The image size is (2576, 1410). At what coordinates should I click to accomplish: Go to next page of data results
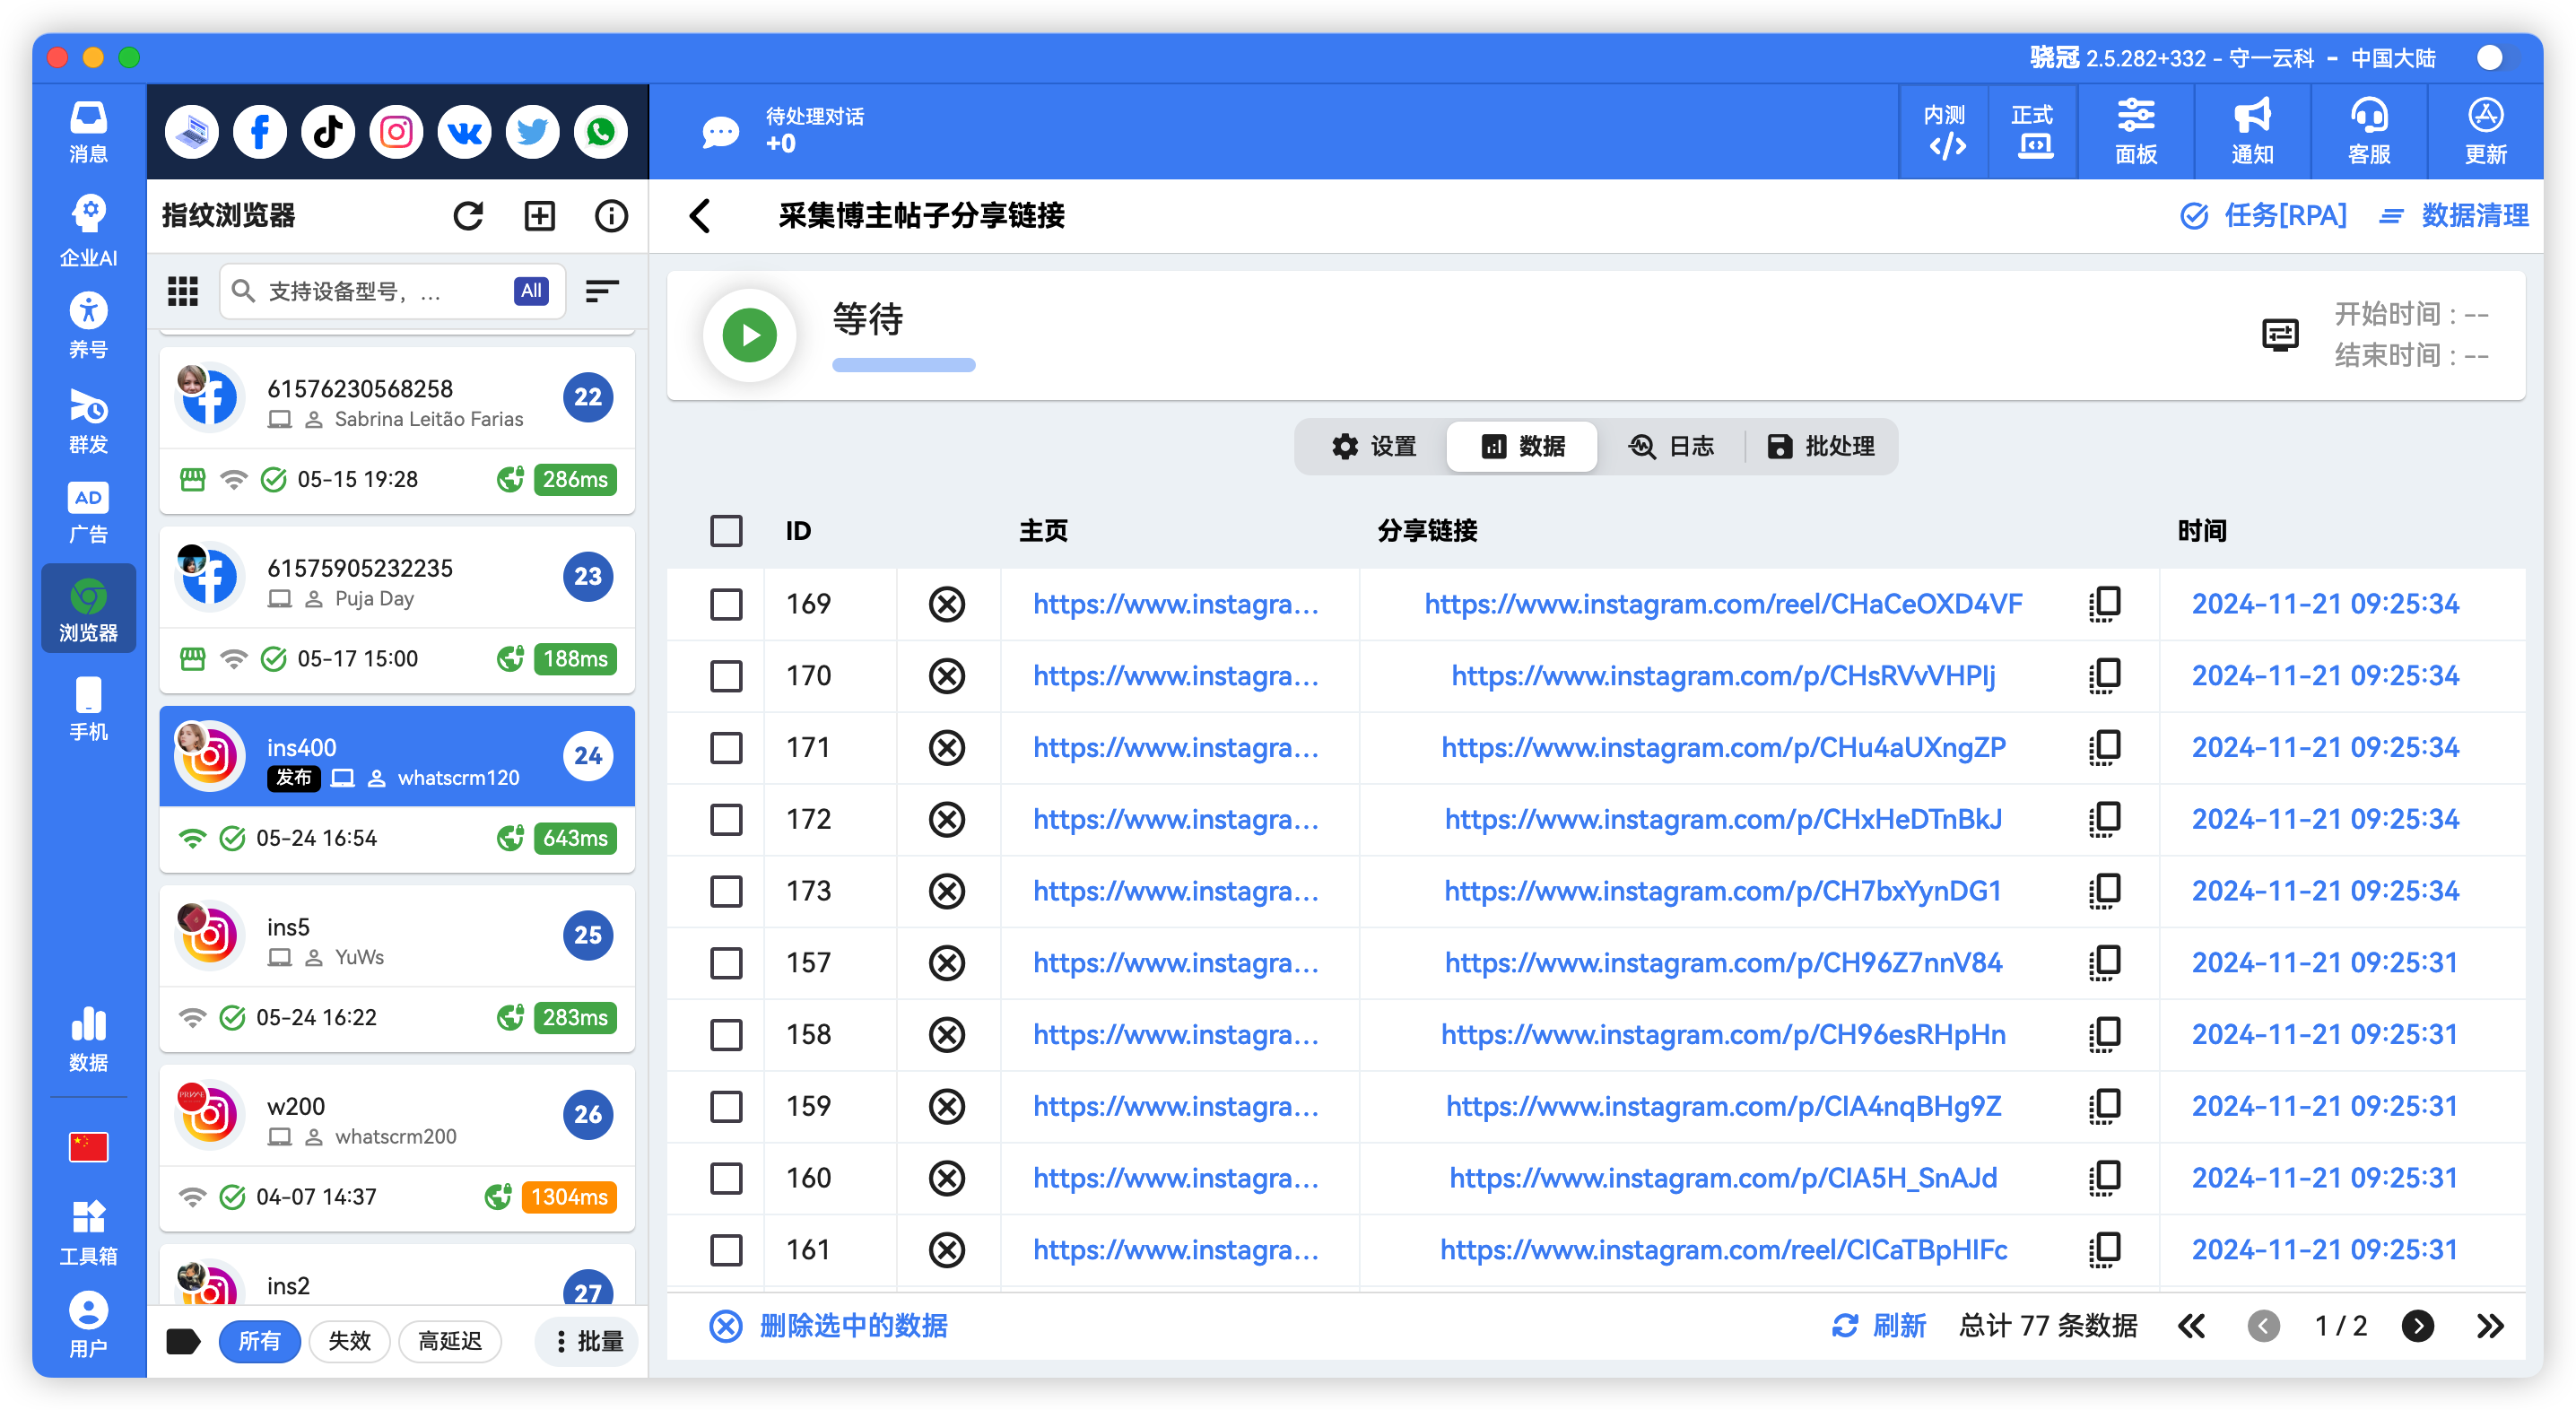(2419, 1325)
